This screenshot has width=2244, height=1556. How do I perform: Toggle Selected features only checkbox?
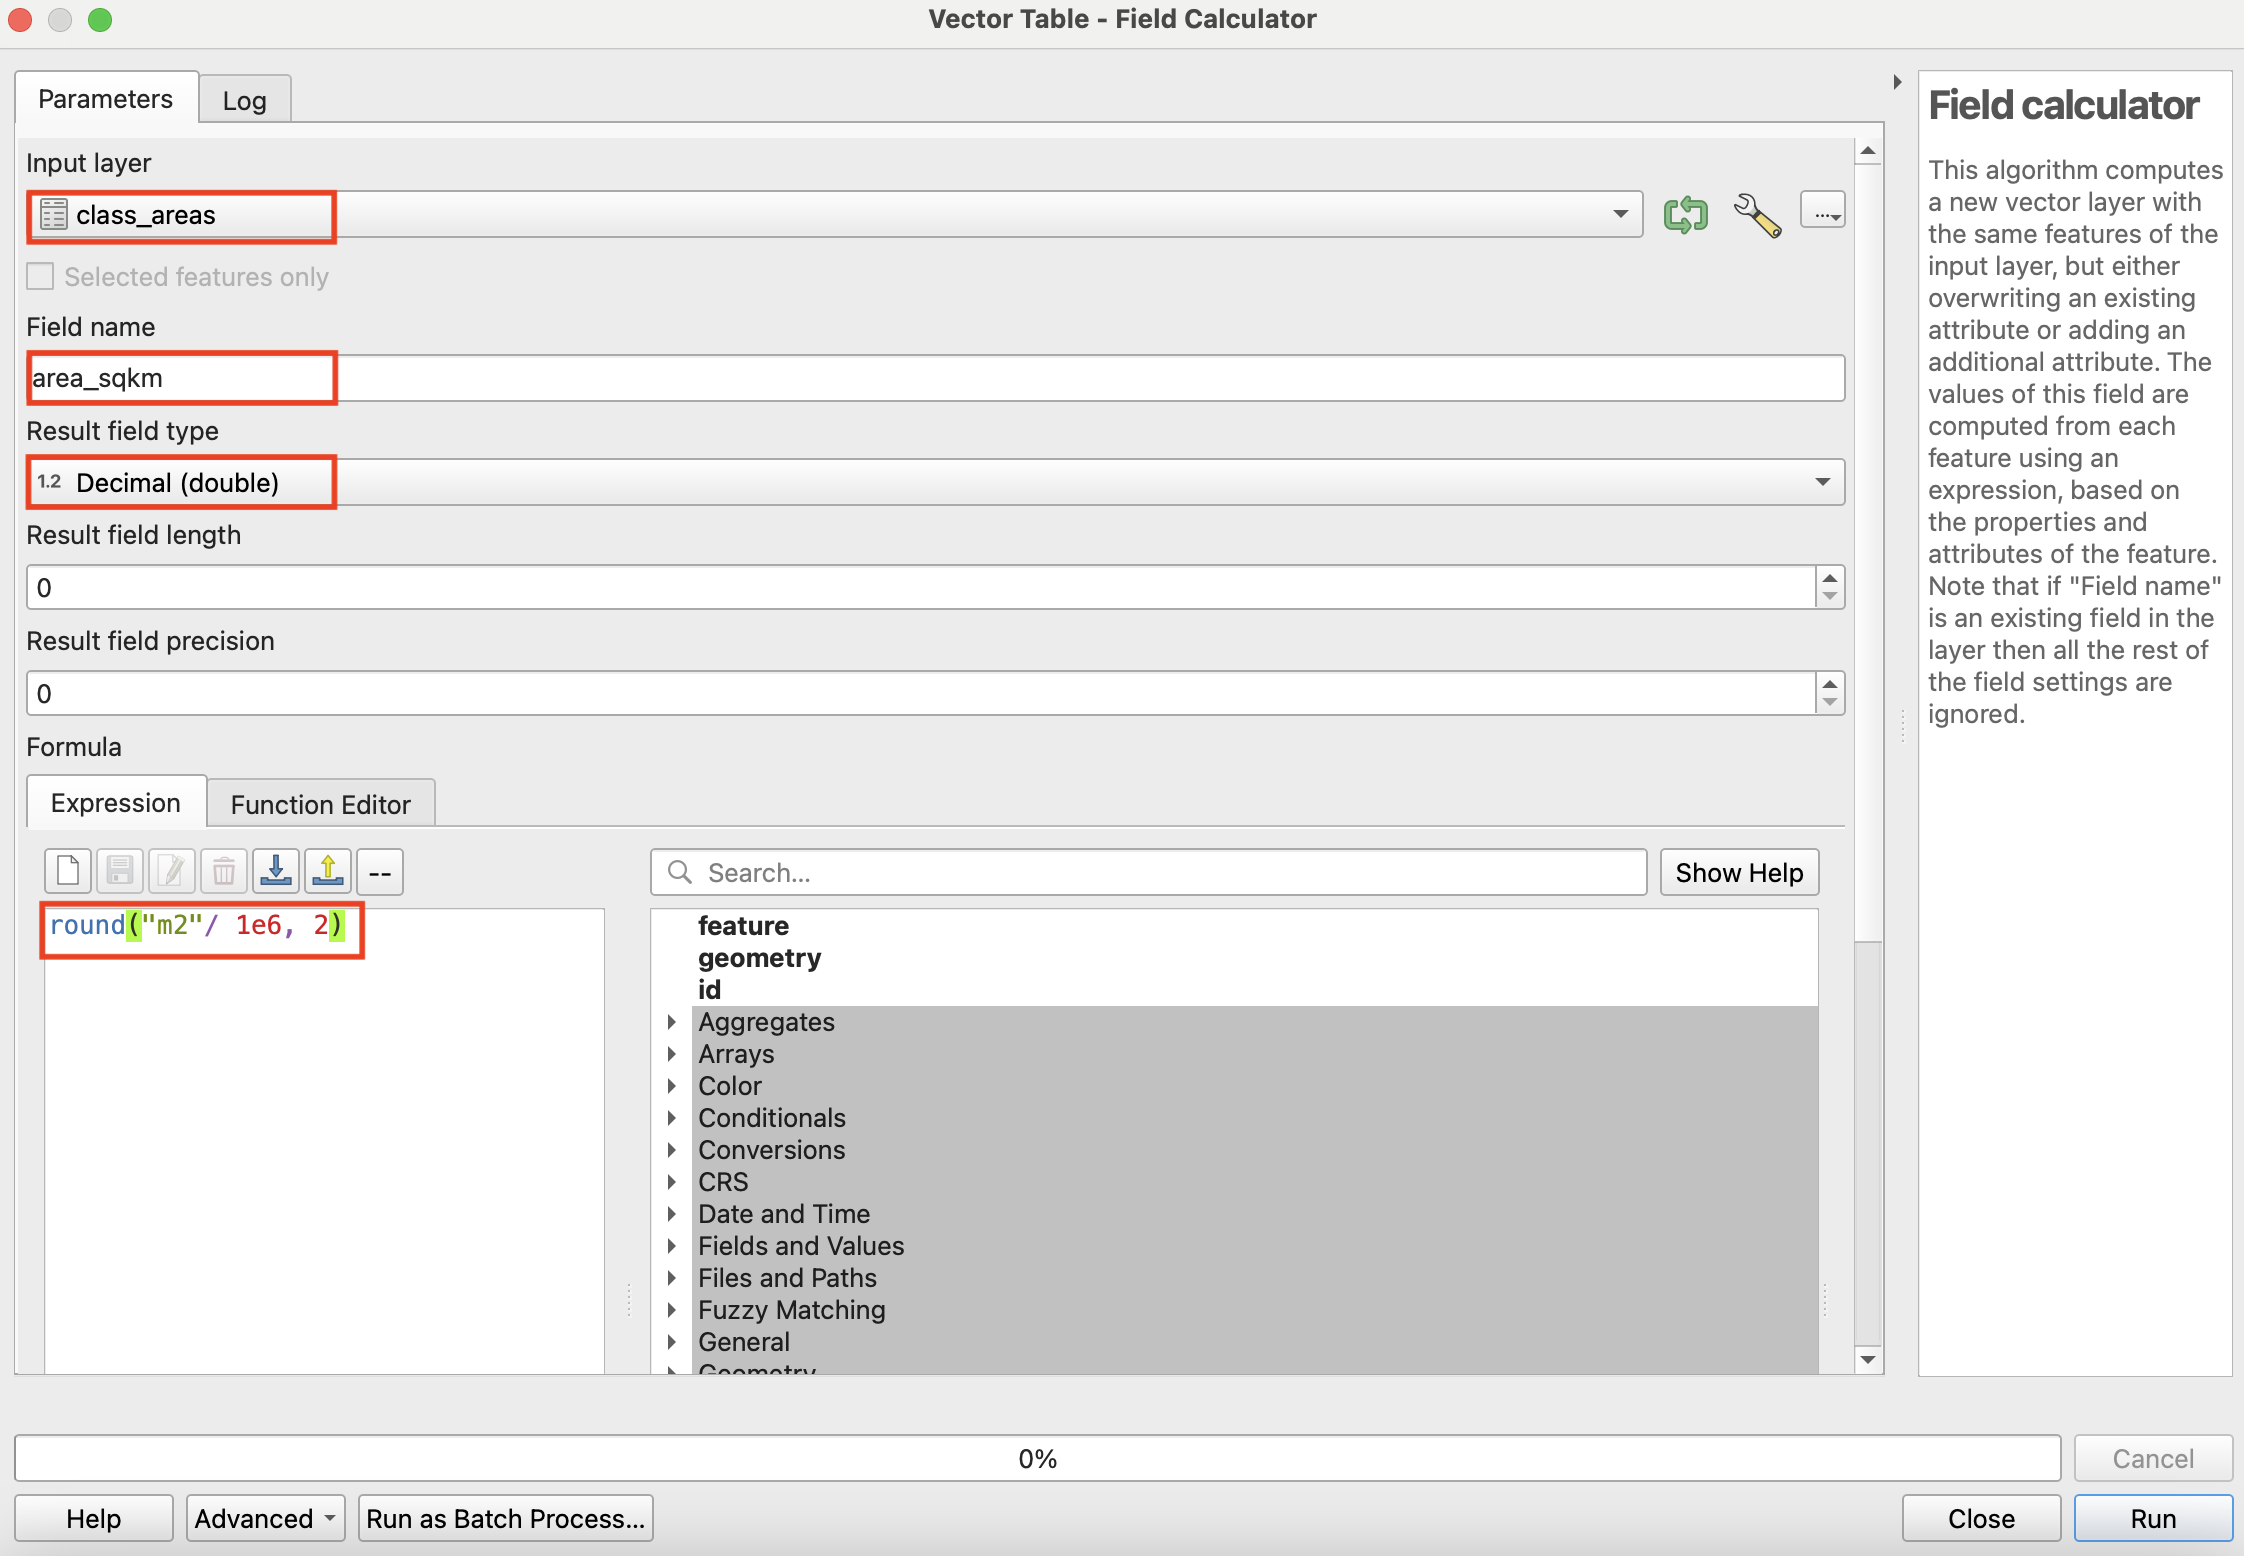click(41, 277)
